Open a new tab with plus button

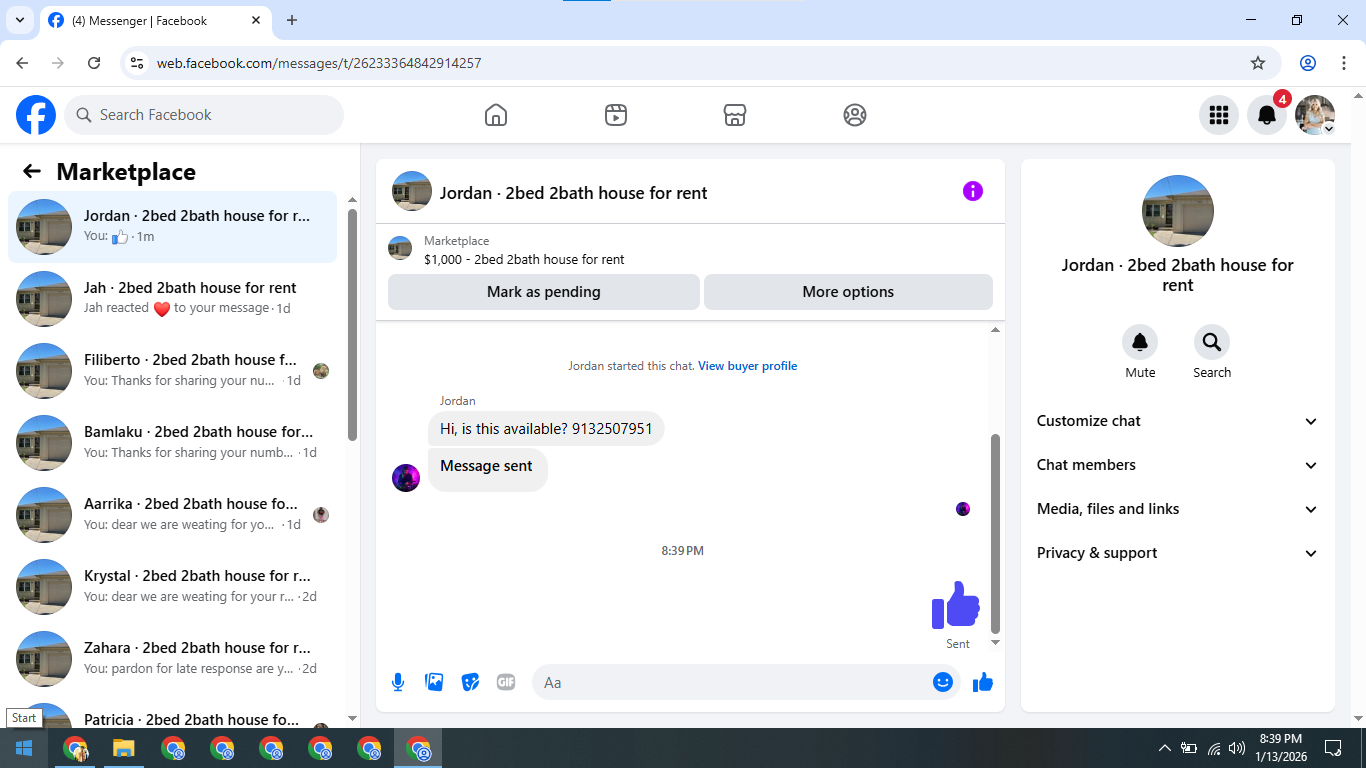click(292, 20)
